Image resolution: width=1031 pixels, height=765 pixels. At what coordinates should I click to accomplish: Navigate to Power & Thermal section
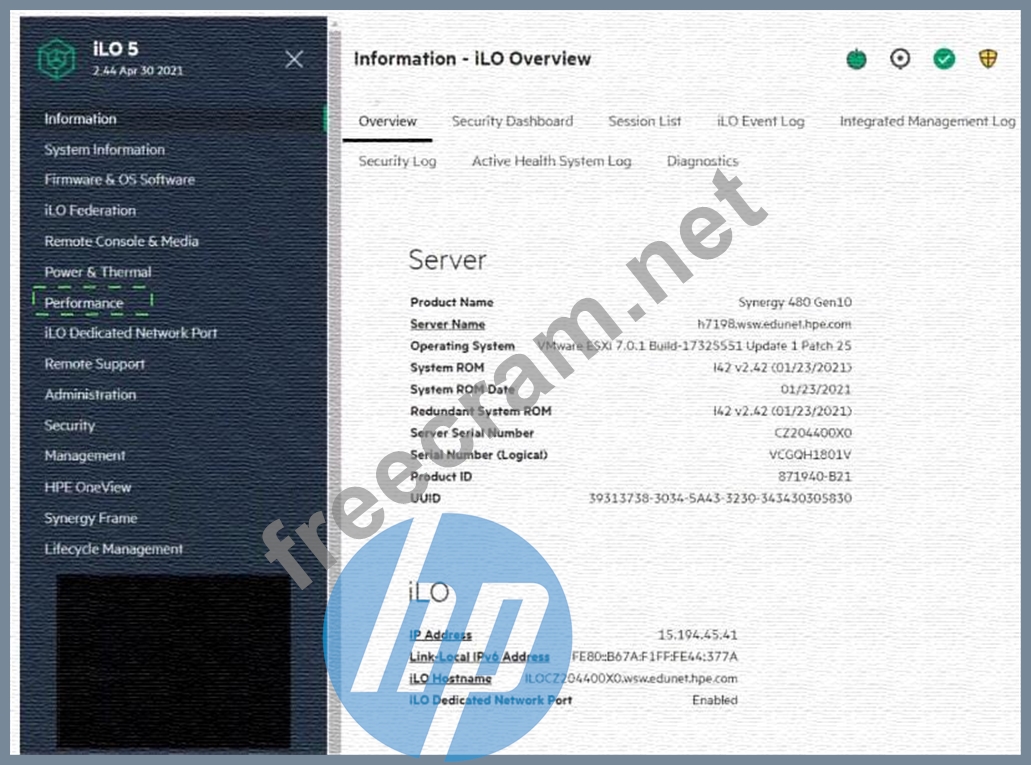[98, 272]
